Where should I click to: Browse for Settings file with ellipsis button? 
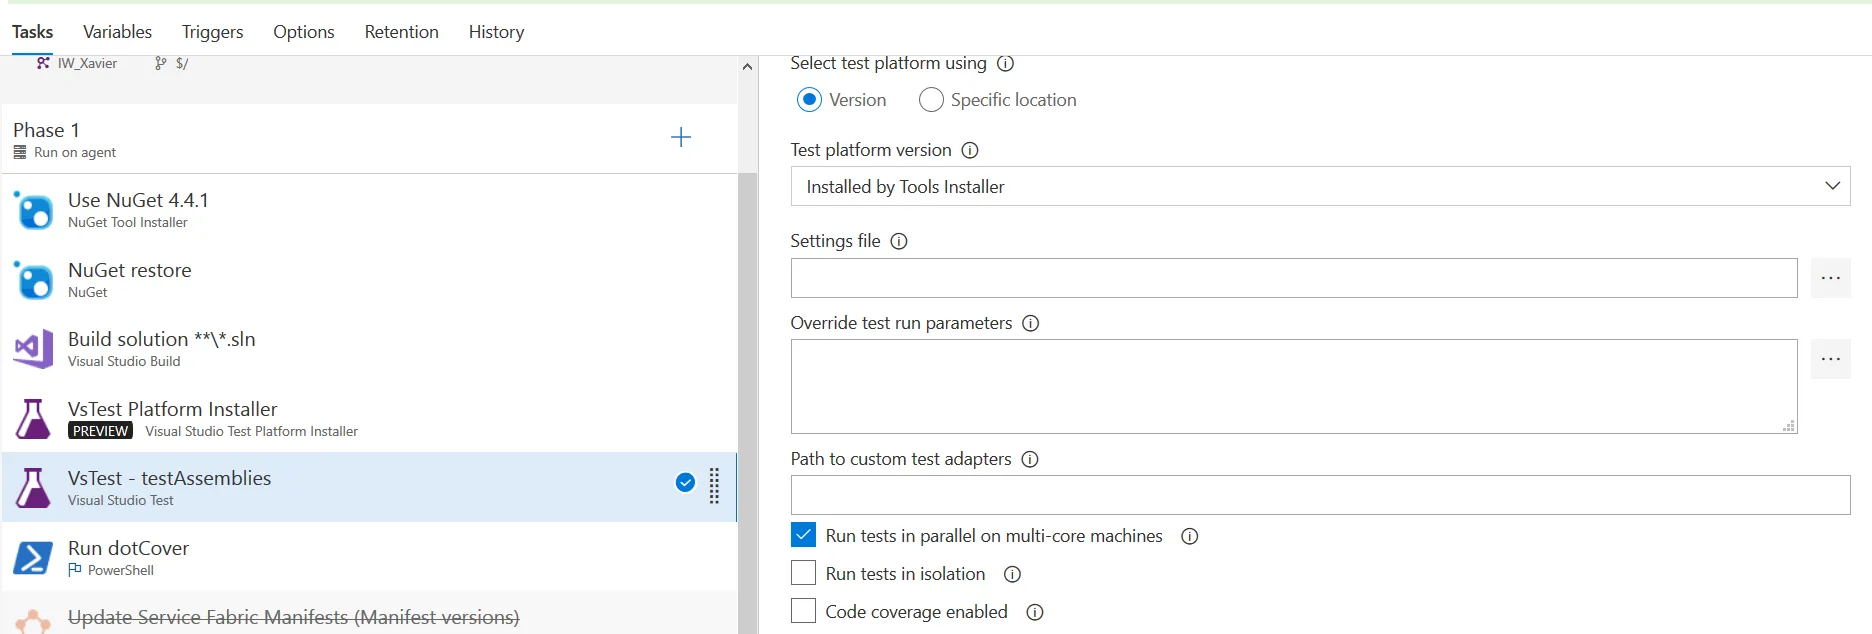click(1830, 278)
